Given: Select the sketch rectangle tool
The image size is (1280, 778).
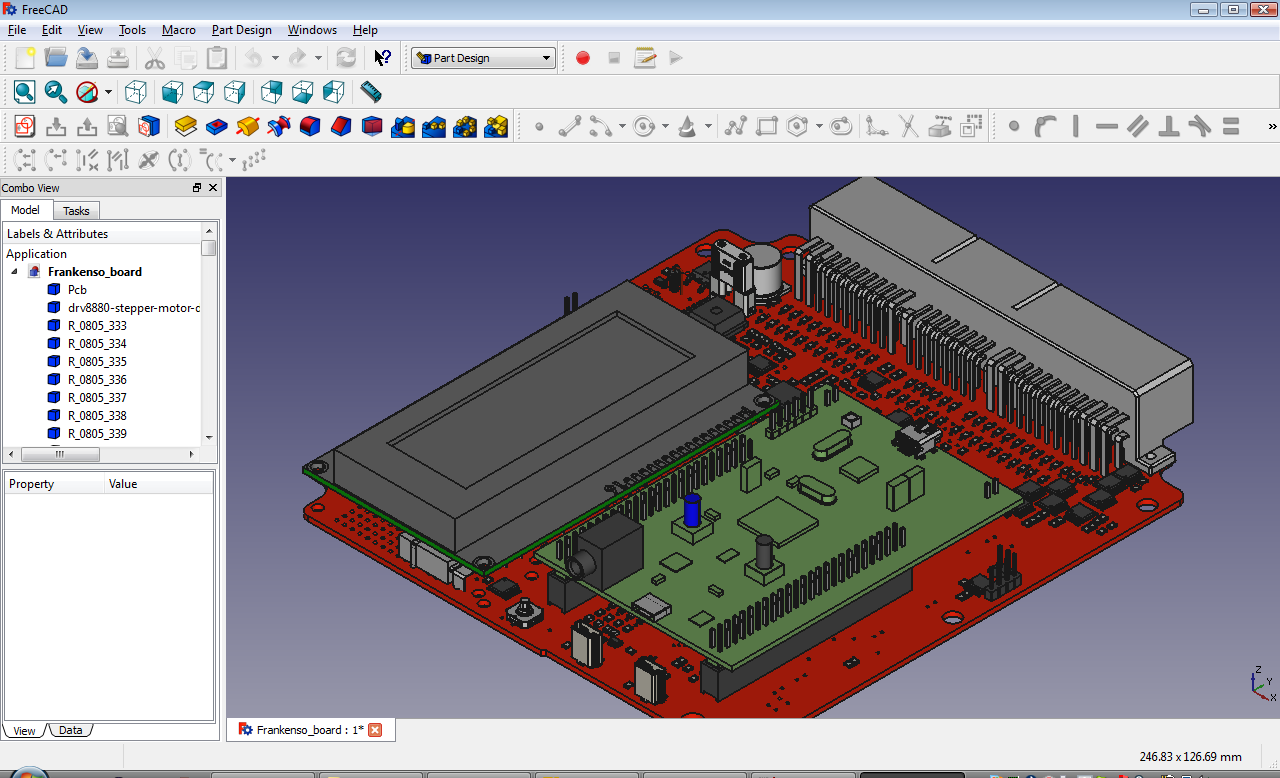Looking at the screenshot, I should (x=767, y=126).
